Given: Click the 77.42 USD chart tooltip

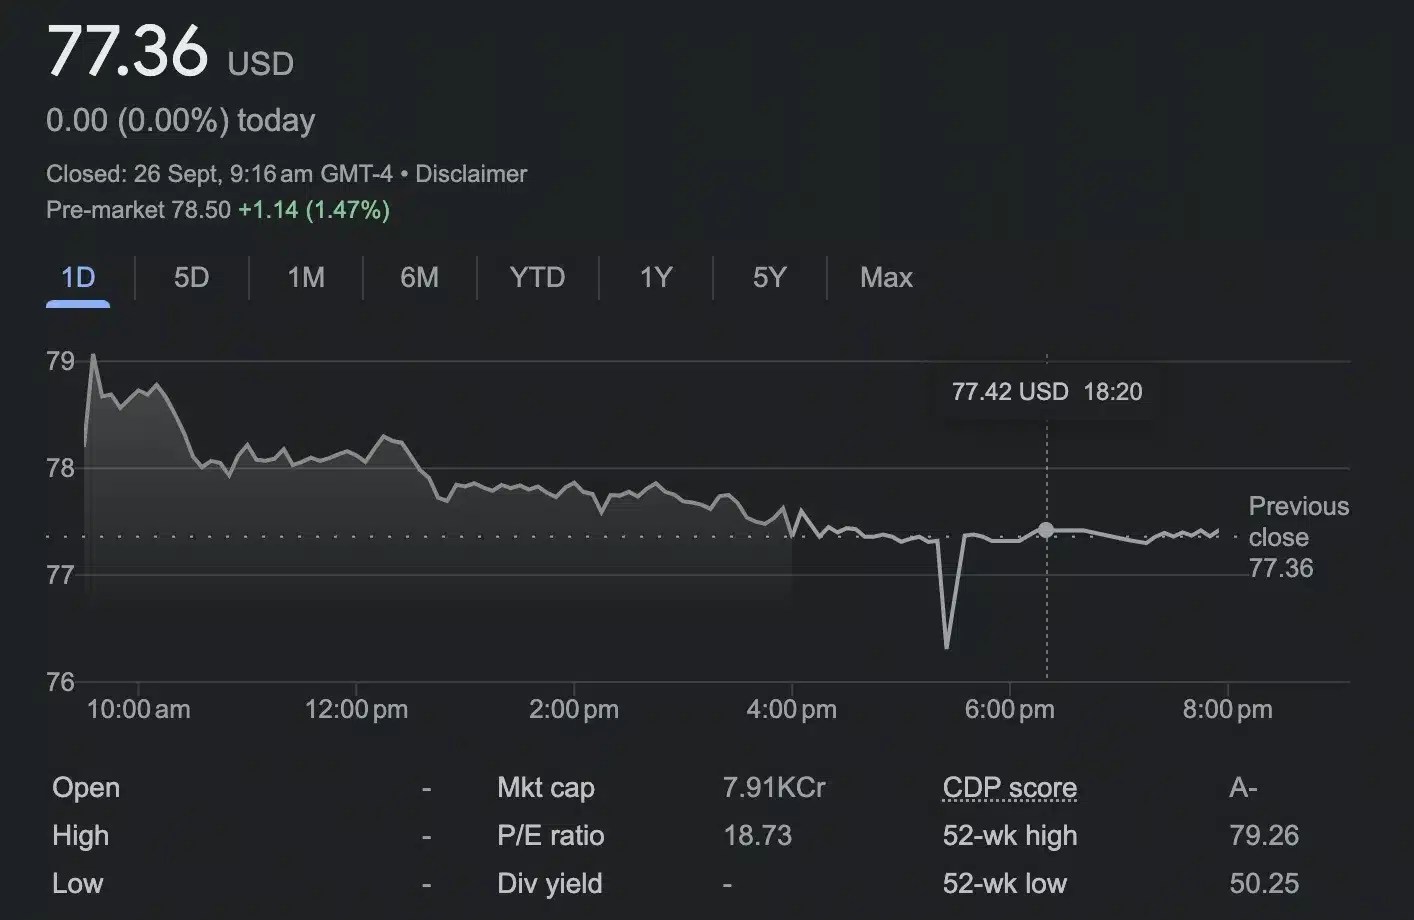Looking at the screenshot, I should click(1046, 391).
